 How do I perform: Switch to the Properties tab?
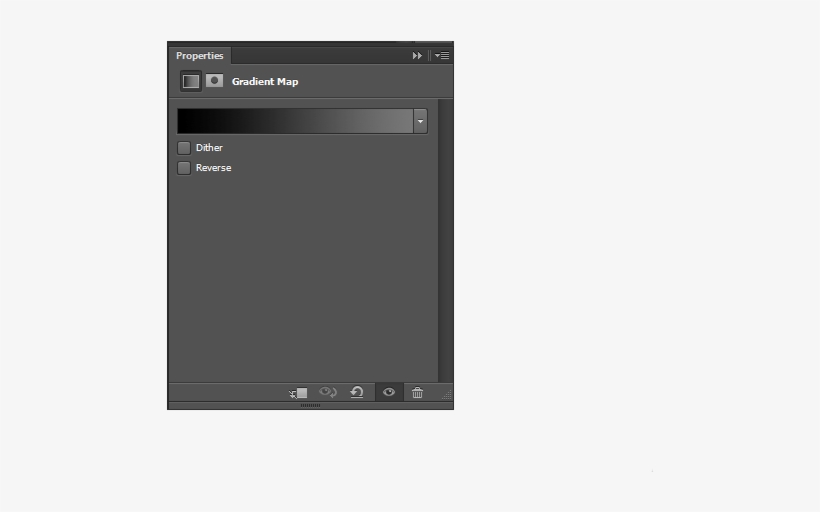tap(200, 55)
